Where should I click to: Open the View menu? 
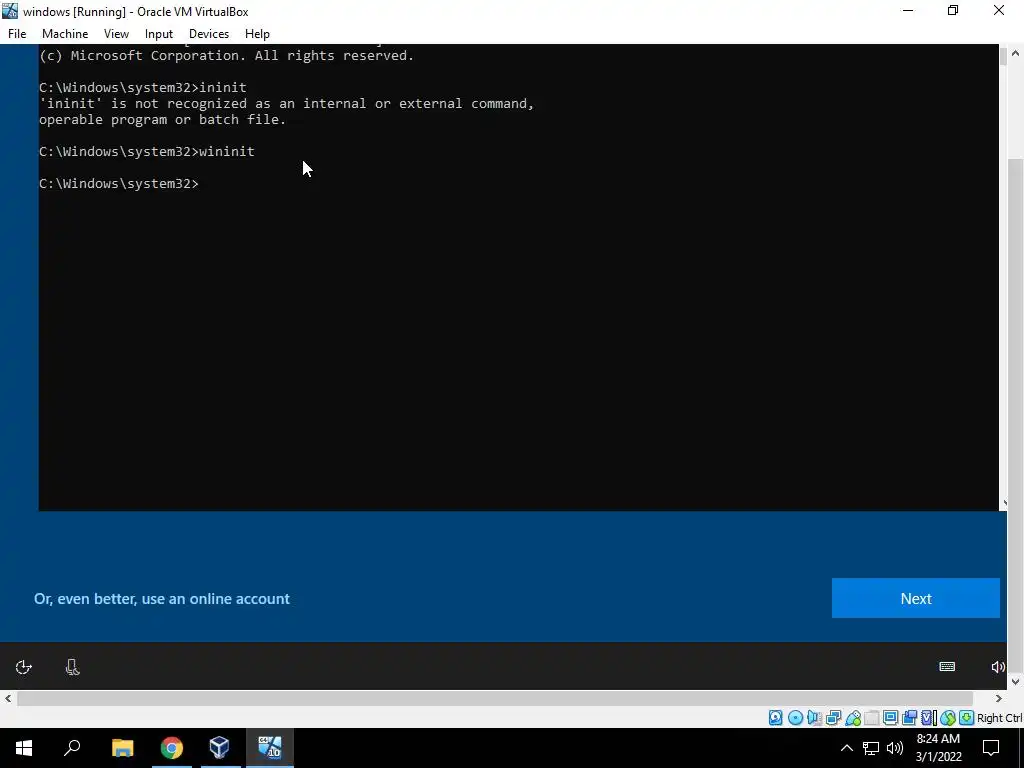click(x=116, y=34)
